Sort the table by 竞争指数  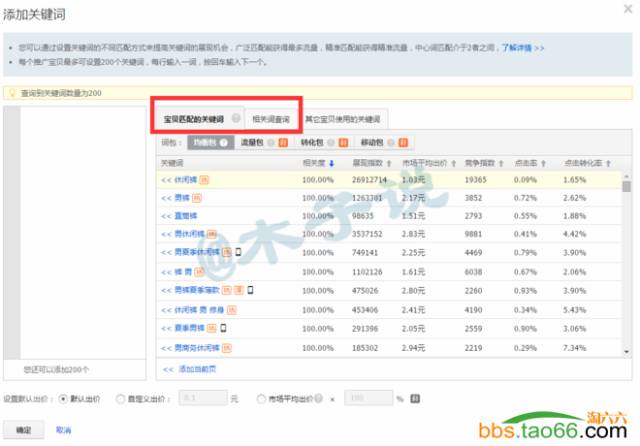pyautogui.click(x=484, y=163)
